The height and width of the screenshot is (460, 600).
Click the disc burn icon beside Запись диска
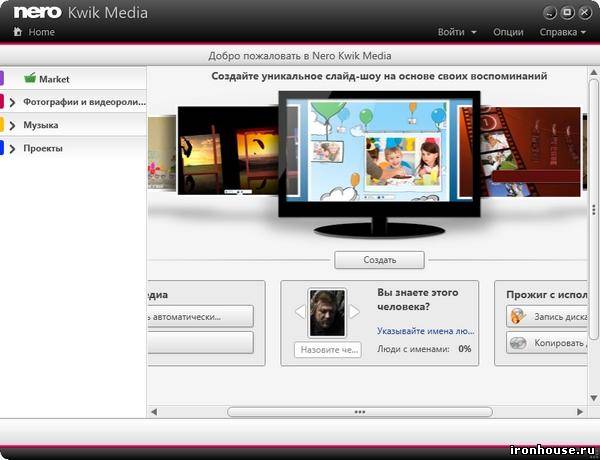[519, 316]
